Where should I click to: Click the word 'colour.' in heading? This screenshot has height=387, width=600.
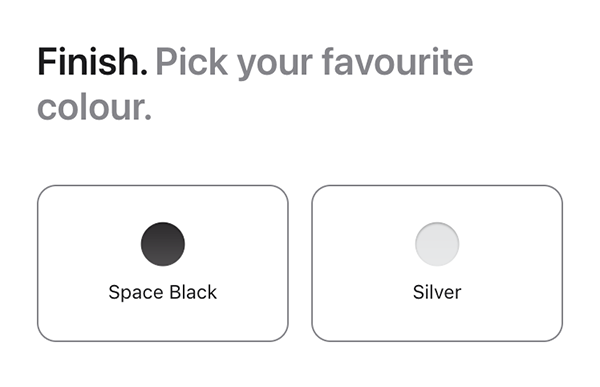95,107
